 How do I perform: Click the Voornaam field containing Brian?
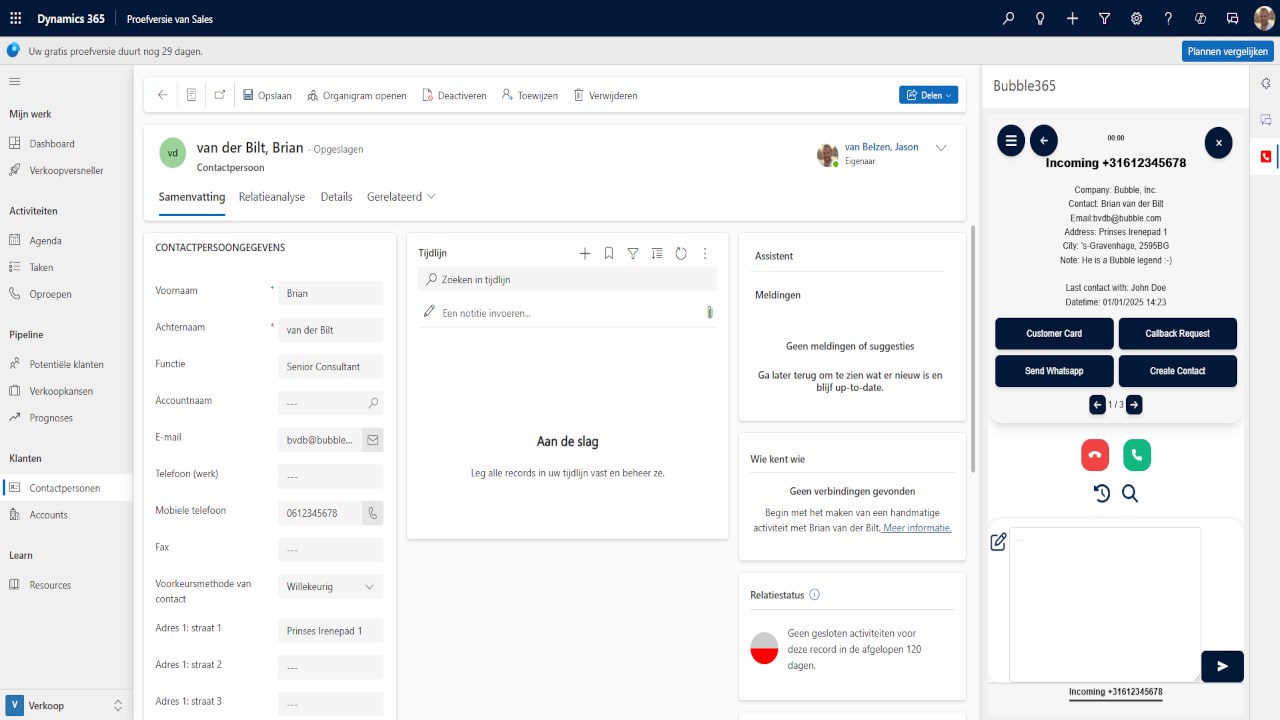[x=330, y=293]
